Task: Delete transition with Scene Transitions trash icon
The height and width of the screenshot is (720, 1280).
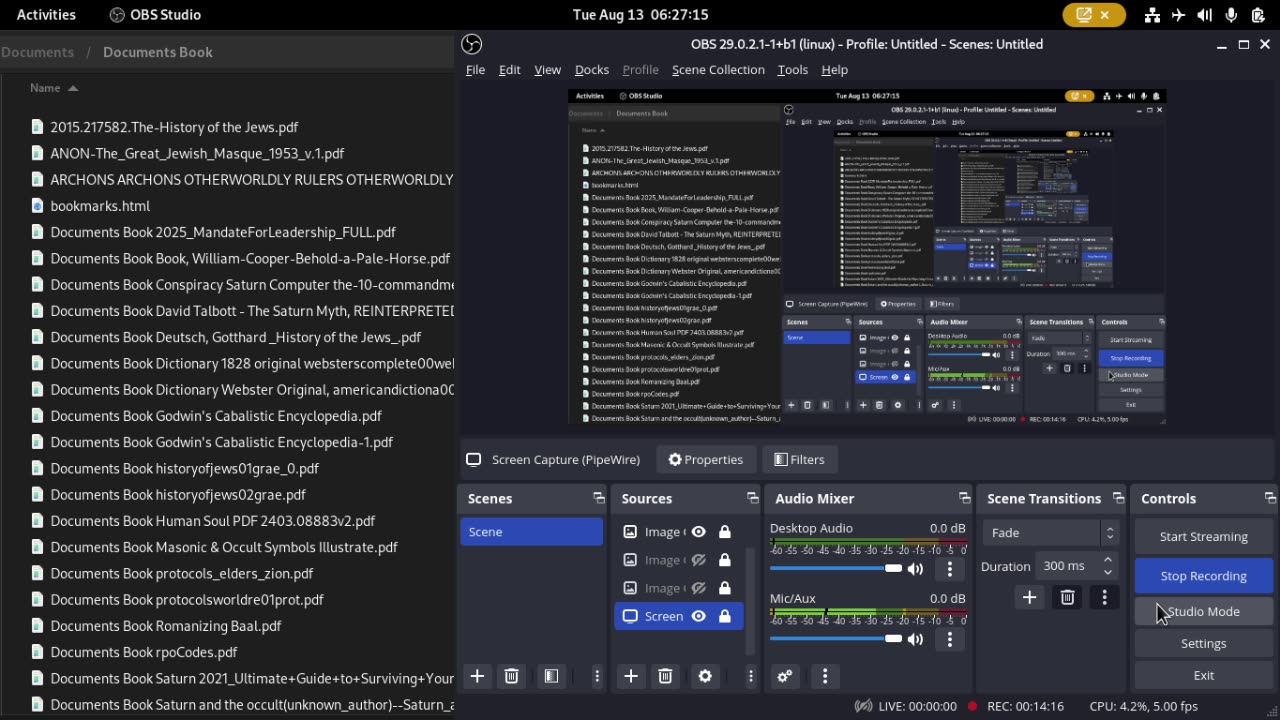Action: click(1067, 597)
